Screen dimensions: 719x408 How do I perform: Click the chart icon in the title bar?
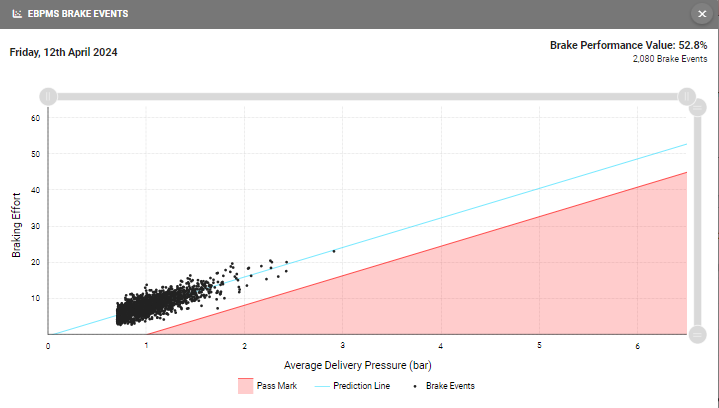click(x=16, y=14)
